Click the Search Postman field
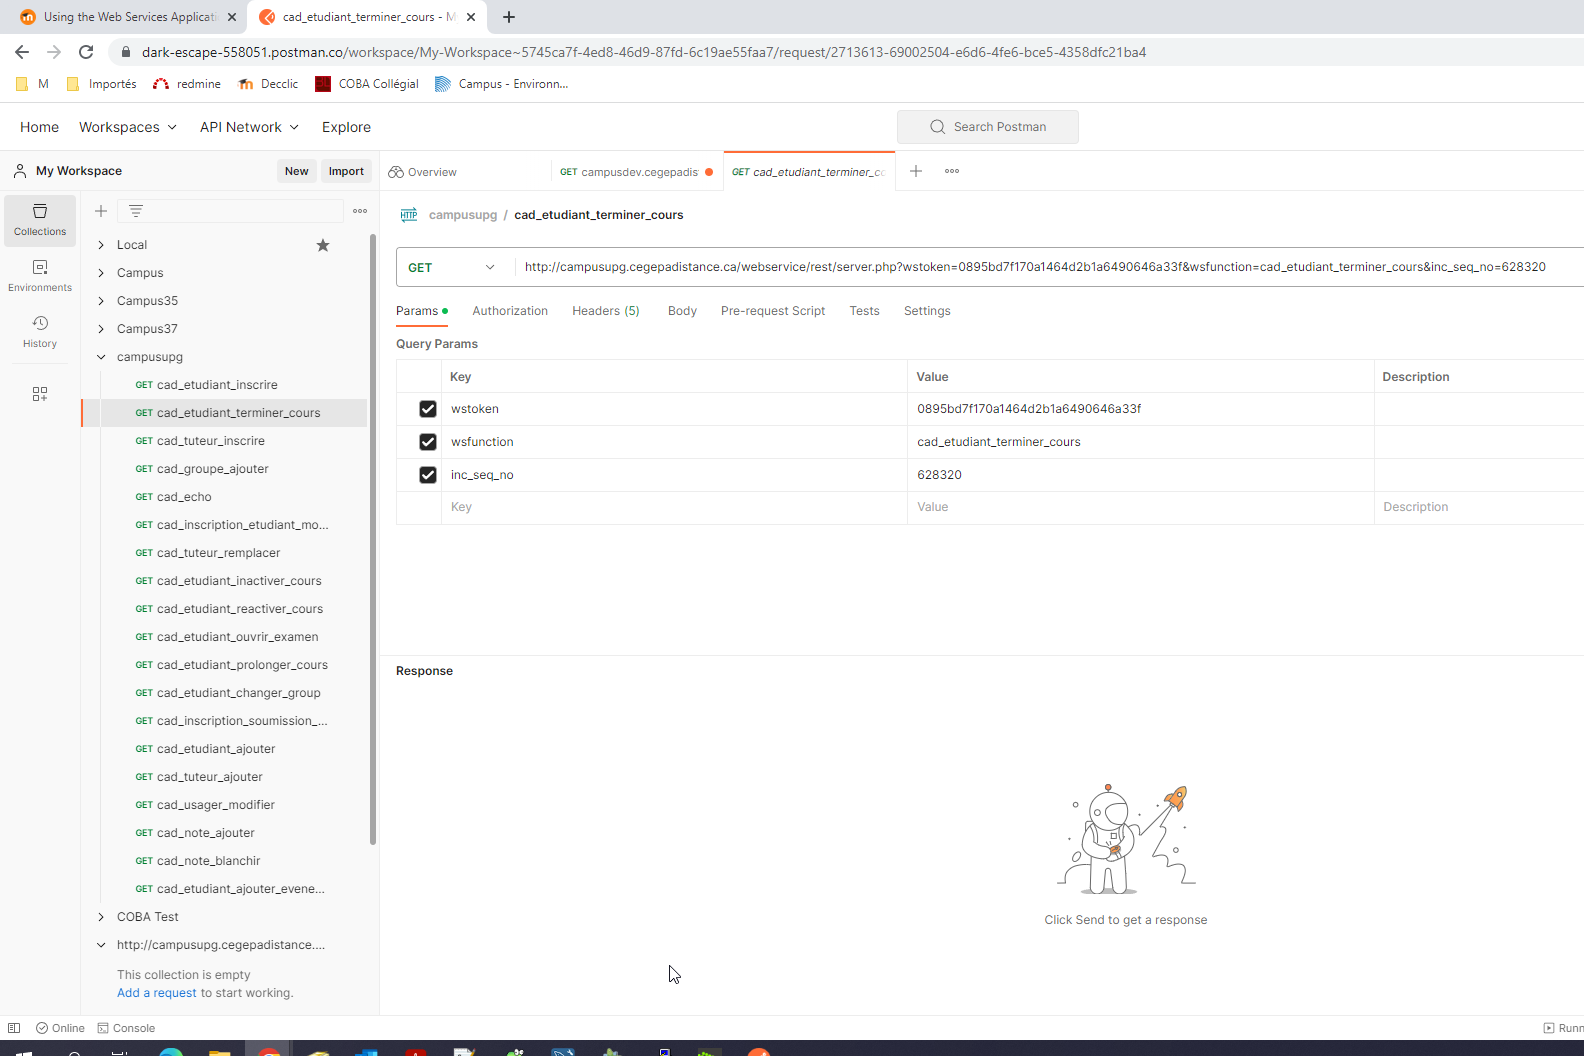 coord(988,127)
